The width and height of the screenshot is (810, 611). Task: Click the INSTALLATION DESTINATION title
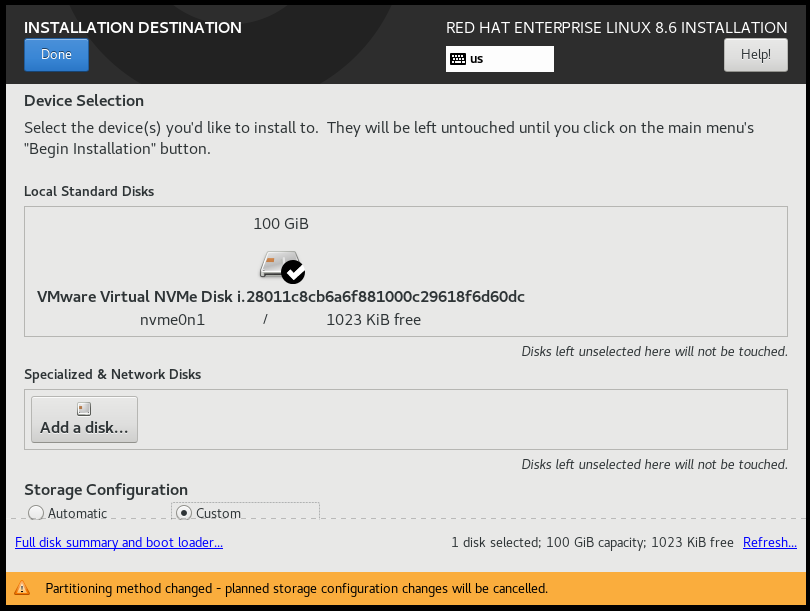click(x=133, y=27)
